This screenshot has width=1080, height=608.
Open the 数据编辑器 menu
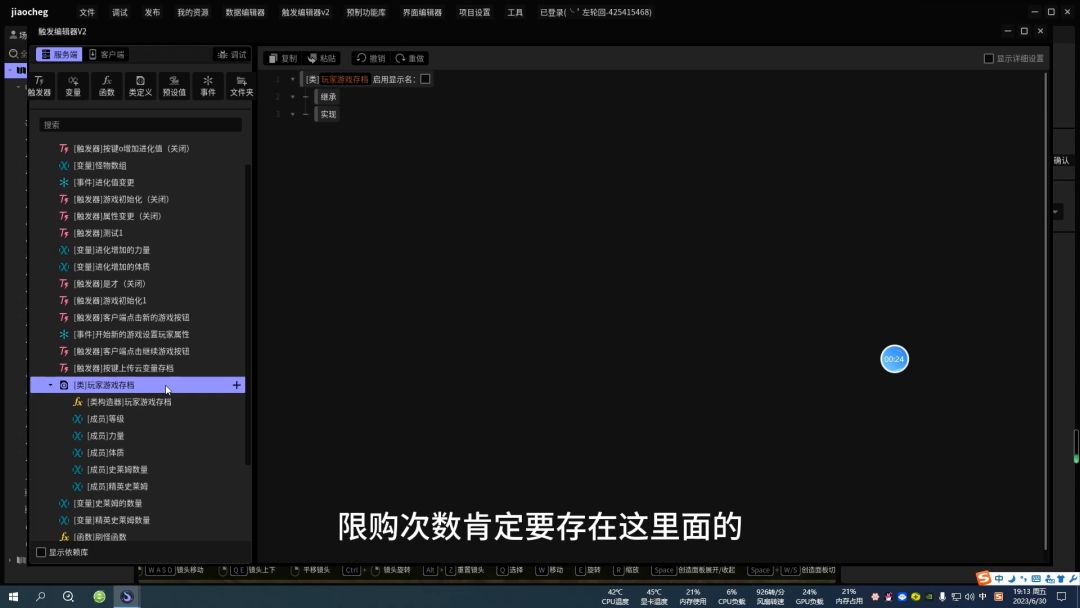(x=245, y=13)
